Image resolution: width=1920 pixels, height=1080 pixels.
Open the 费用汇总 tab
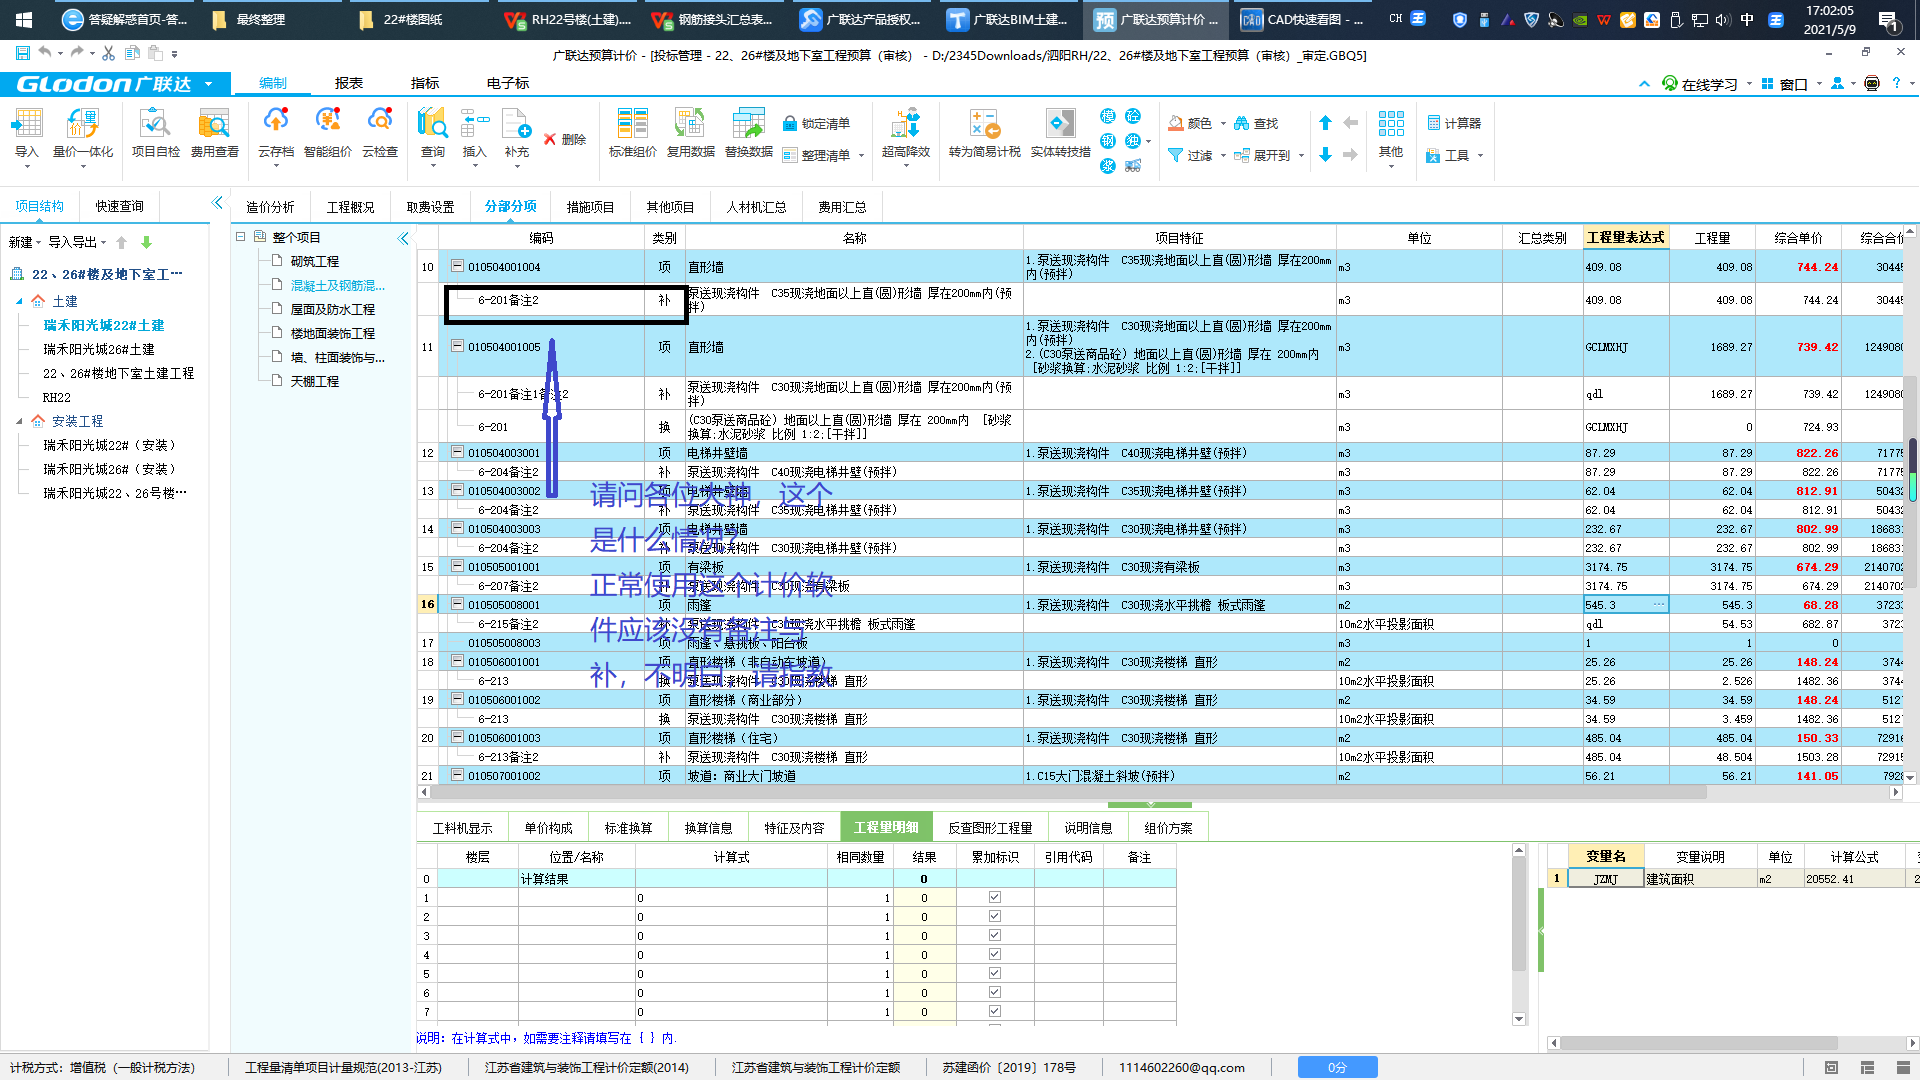842,207
